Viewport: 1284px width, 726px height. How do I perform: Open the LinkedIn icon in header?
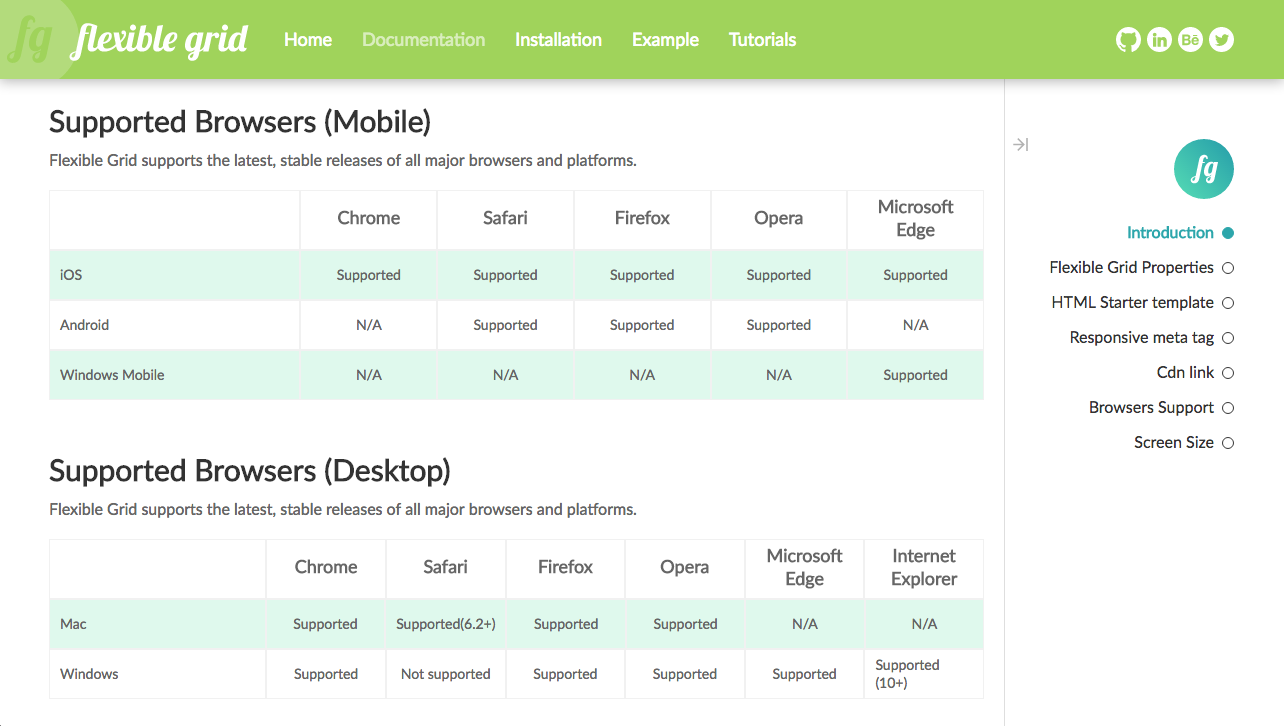[1159, 40]
